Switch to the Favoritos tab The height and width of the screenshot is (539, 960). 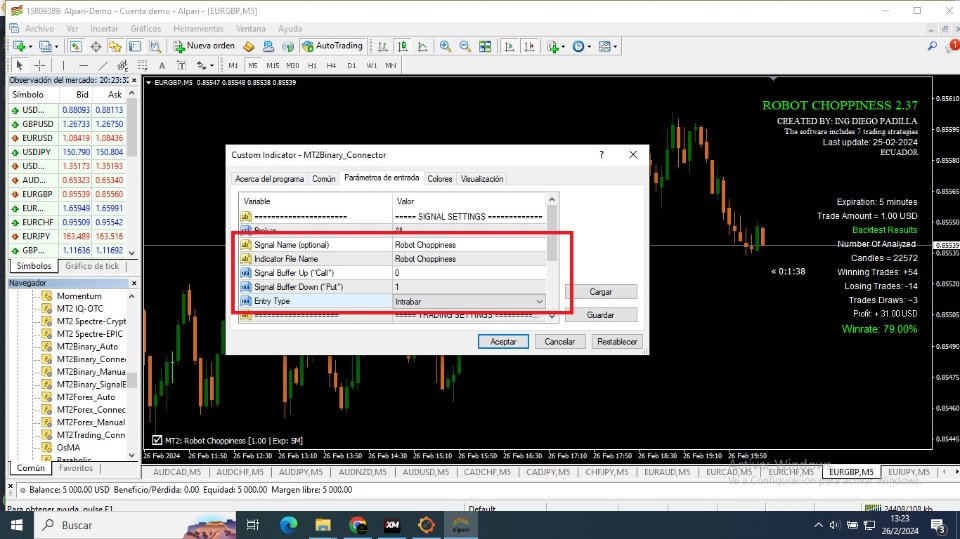[76, 468]
